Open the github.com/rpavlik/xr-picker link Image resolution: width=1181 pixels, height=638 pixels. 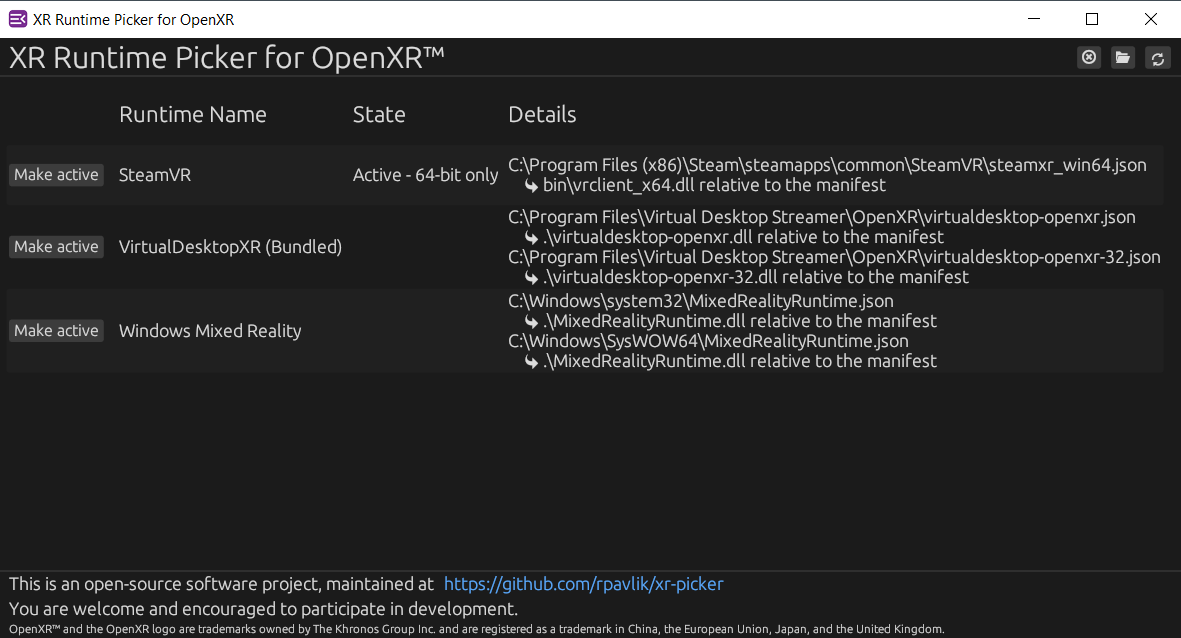tap(583, 584)
